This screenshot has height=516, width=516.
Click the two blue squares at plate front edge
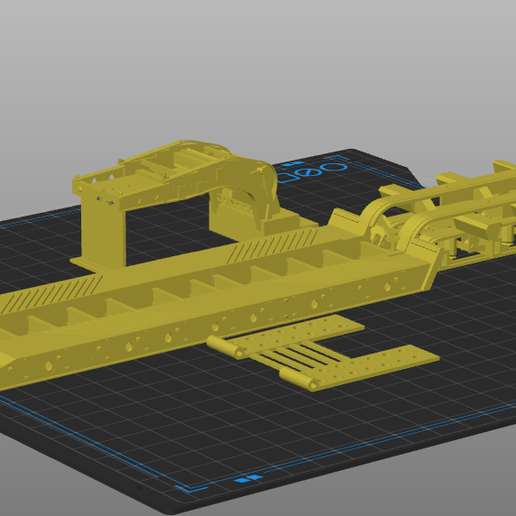[x=247, y=479]
